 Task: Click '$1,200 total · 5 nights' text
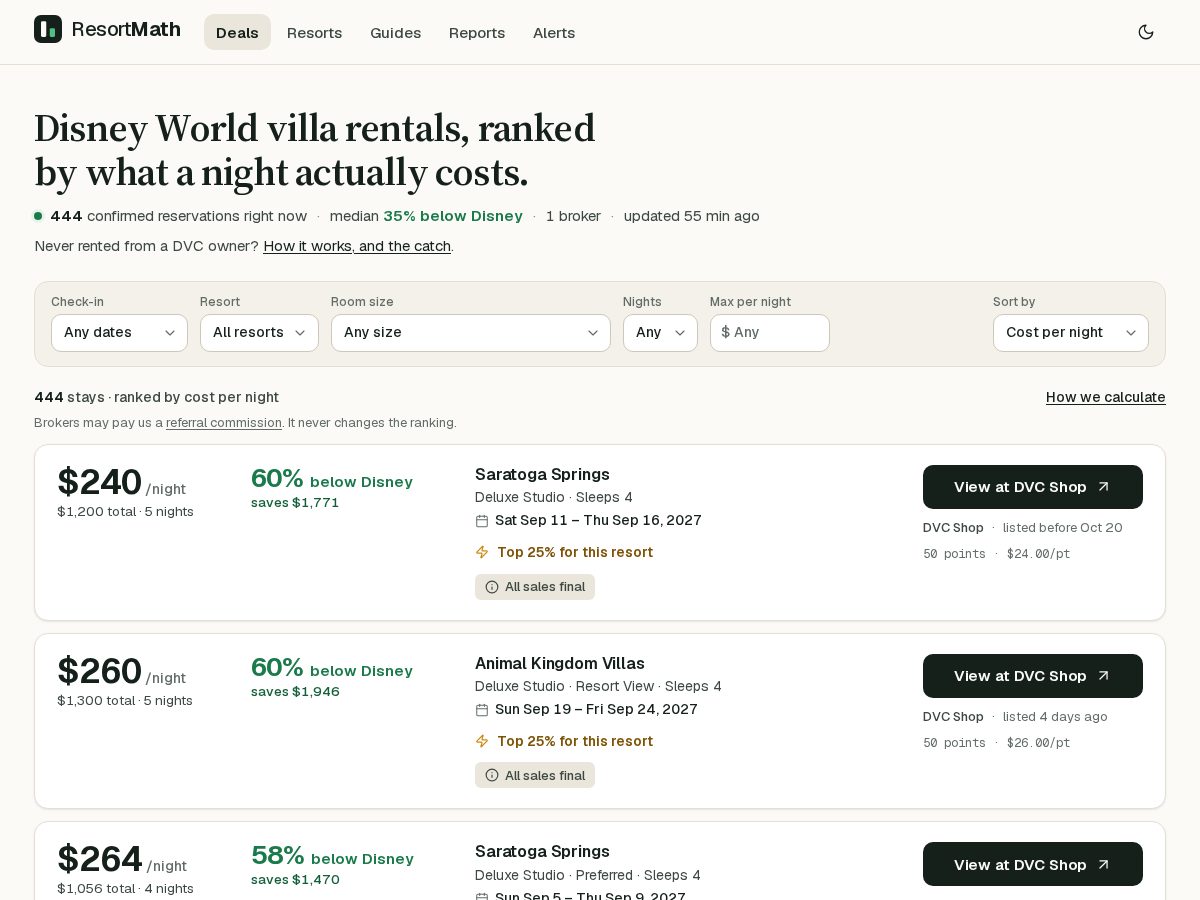tap(125, 512)
